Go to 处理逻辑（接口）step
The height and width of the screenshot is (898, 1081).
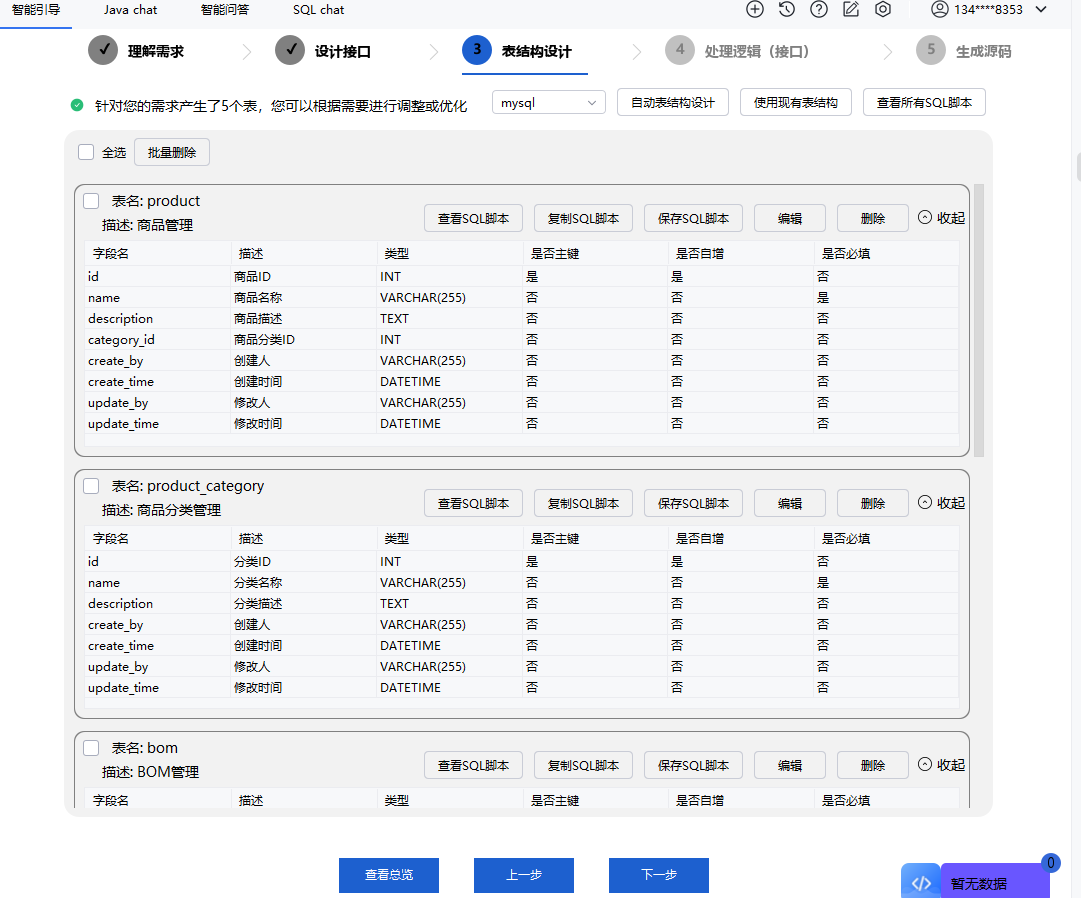[756, 52]
